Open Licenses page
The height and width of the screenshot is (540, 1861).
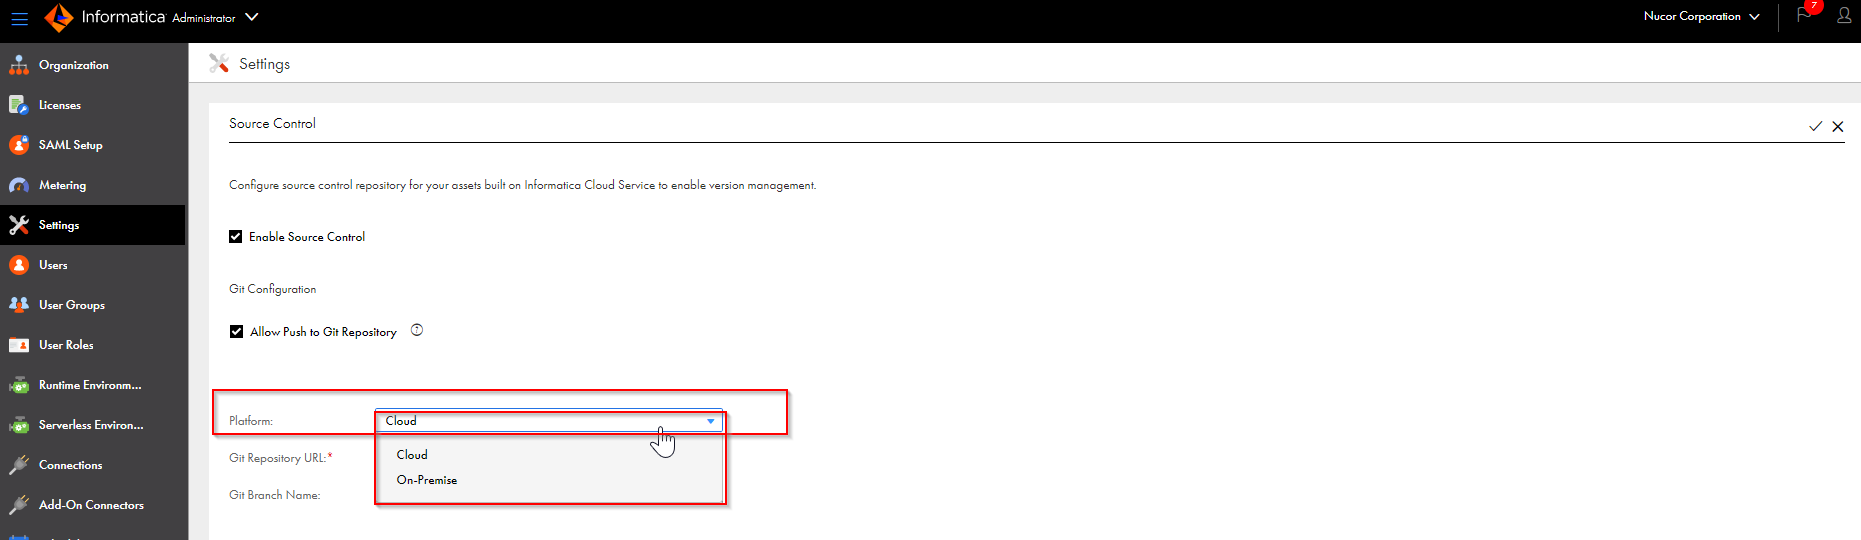(93, 105)
